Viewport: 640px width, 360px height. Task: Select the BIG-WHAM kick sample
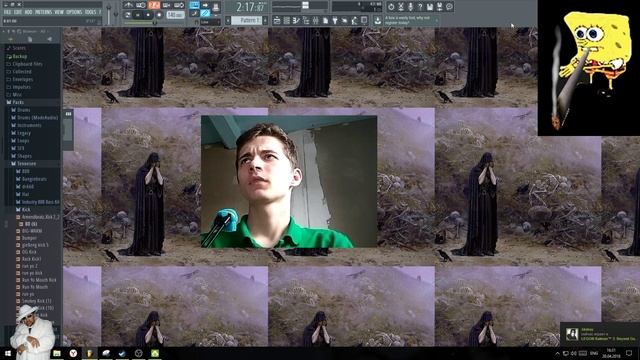pyautogui.click(x=32, y=231)
